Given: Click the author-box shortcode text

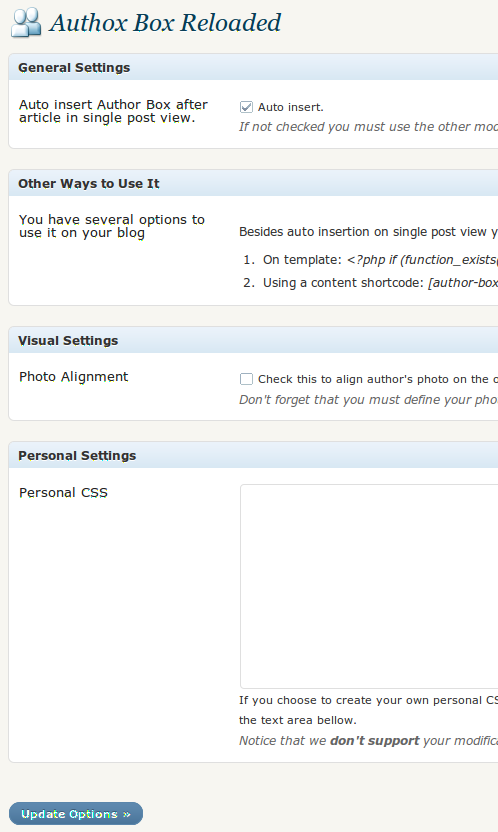Looking at the screenshot, I should [463, 283].
